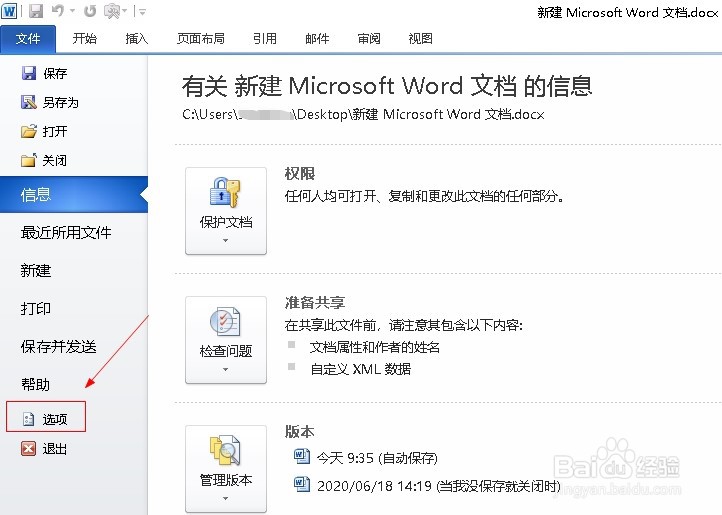Switch to the 审阅 ribbon tab
Screen dimensions: 722x515
pos(369,39)
